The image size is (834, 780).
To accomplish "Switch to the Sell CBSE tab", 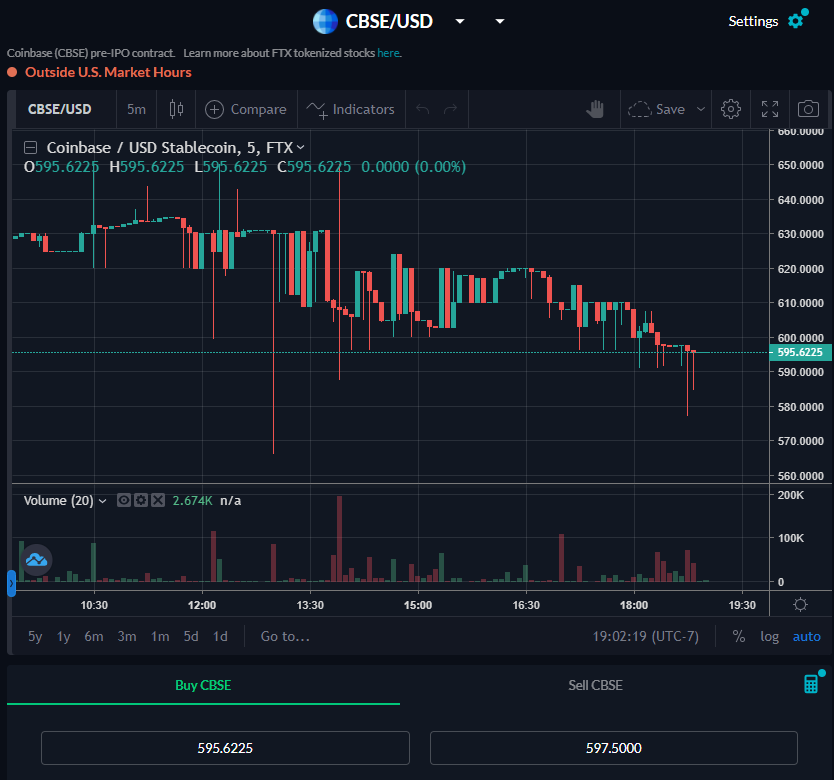I will [595, 685].
